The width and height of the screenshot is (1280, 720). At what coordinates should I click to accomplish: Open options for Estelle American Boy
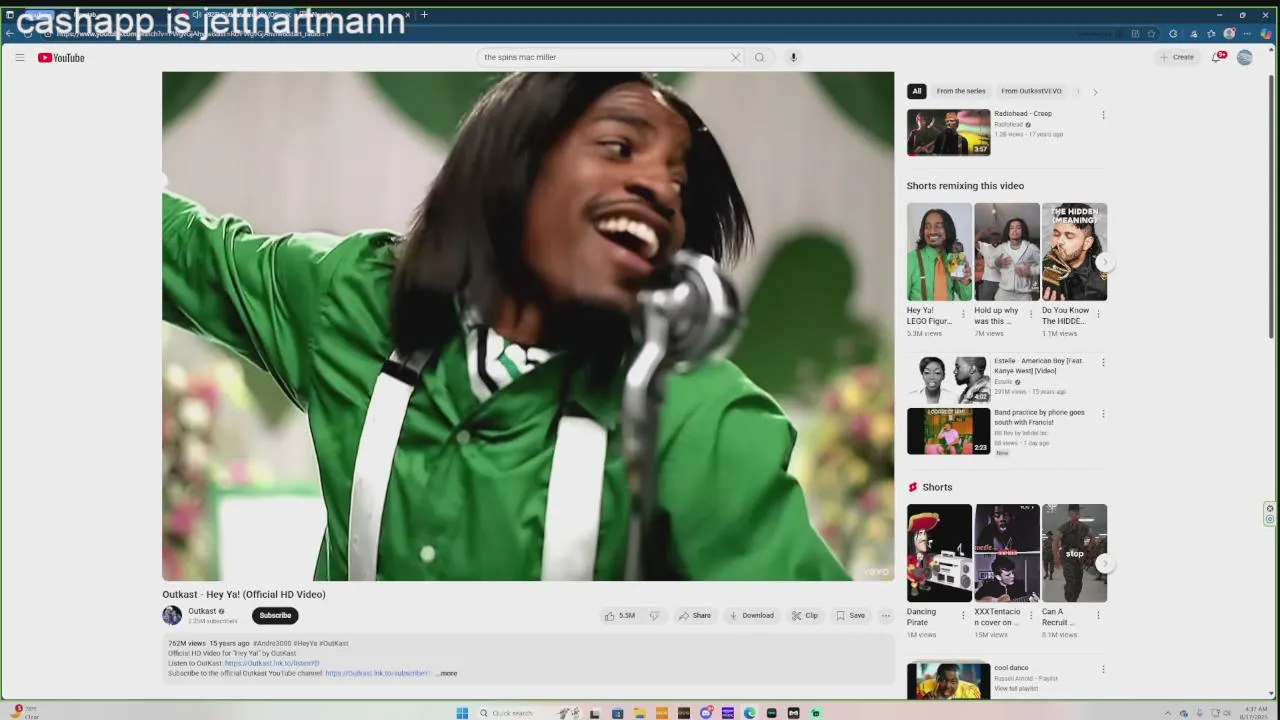[x=1103, y=362]
